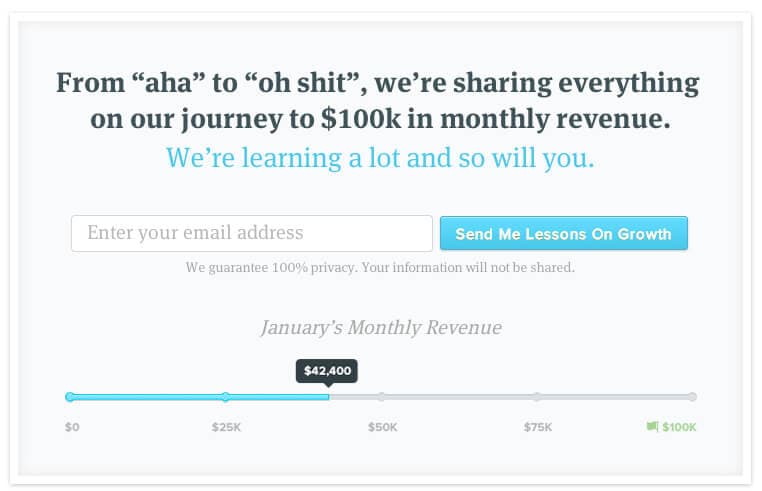Select the $50K marker dot on progress bar
Screen dimensions: 762x491
(x=381, y=397)
